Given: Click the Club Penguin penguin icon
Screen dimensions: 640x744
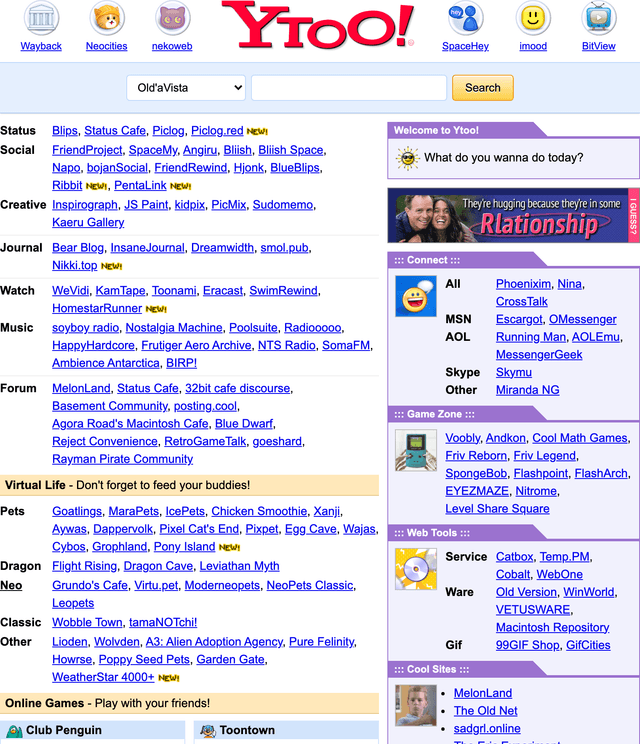Looking at the screenshot, I should pos(15,730).
